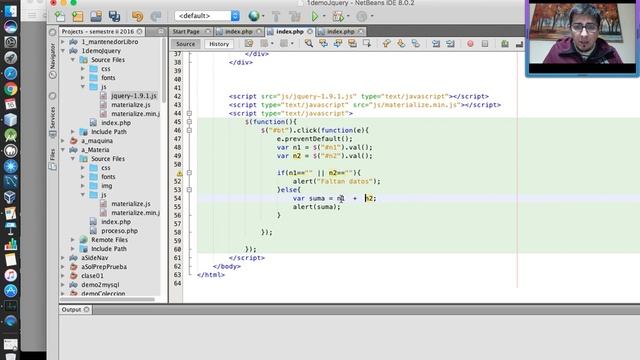Open Google Chrome from the Dock
The width and height of the screenshot is (640, 360).
(x=11, y=89)
